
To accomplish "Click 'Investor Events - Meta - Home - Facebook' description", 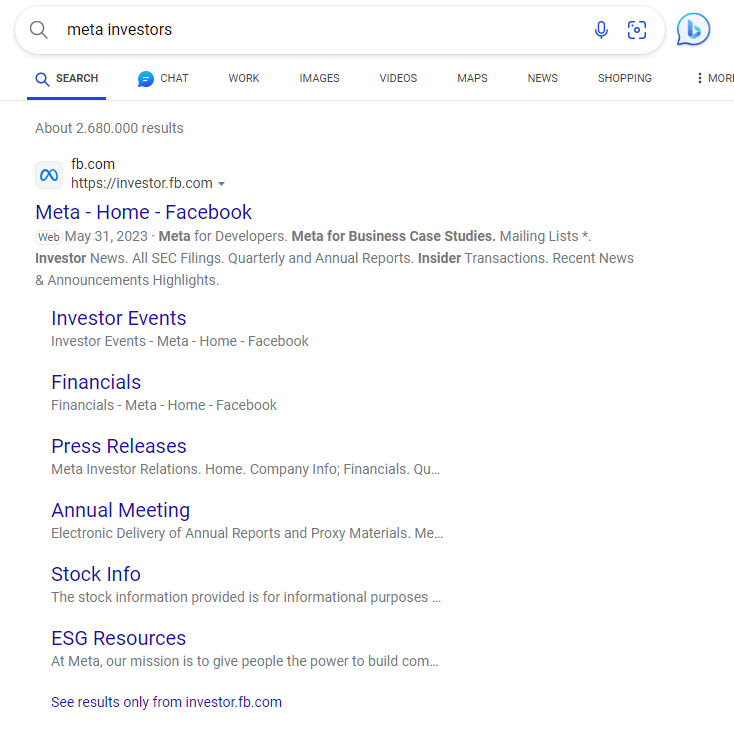I will pyautogui.click(x=180, y=341).
